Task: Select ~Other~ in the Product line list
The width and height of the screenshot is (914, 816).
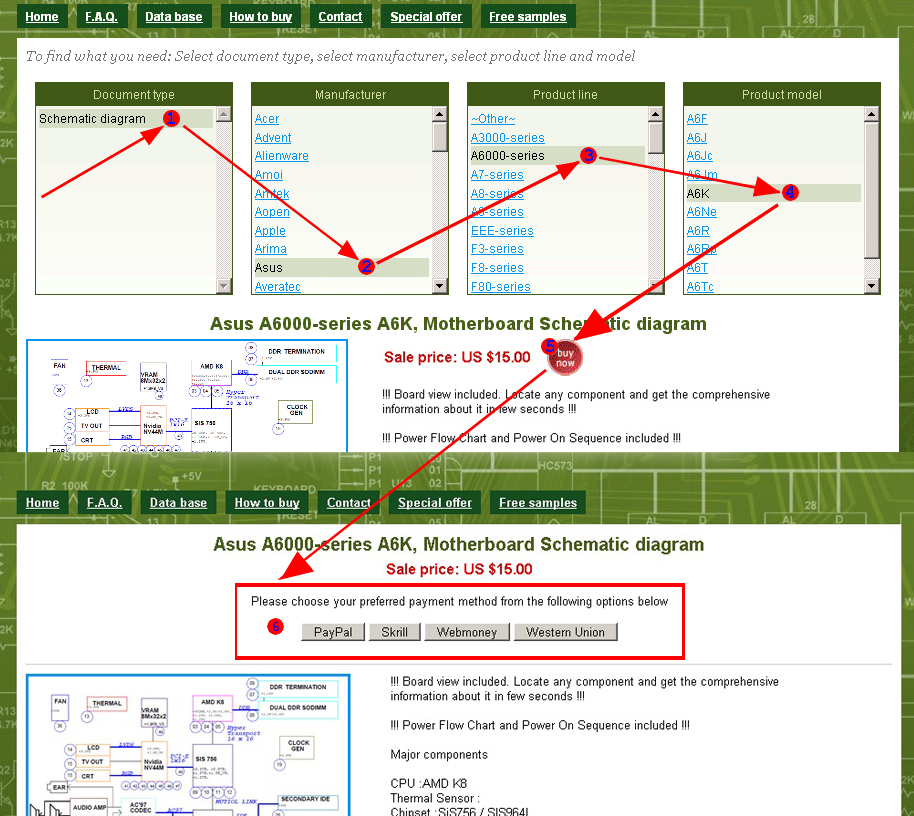Action: tap(493, 119)
